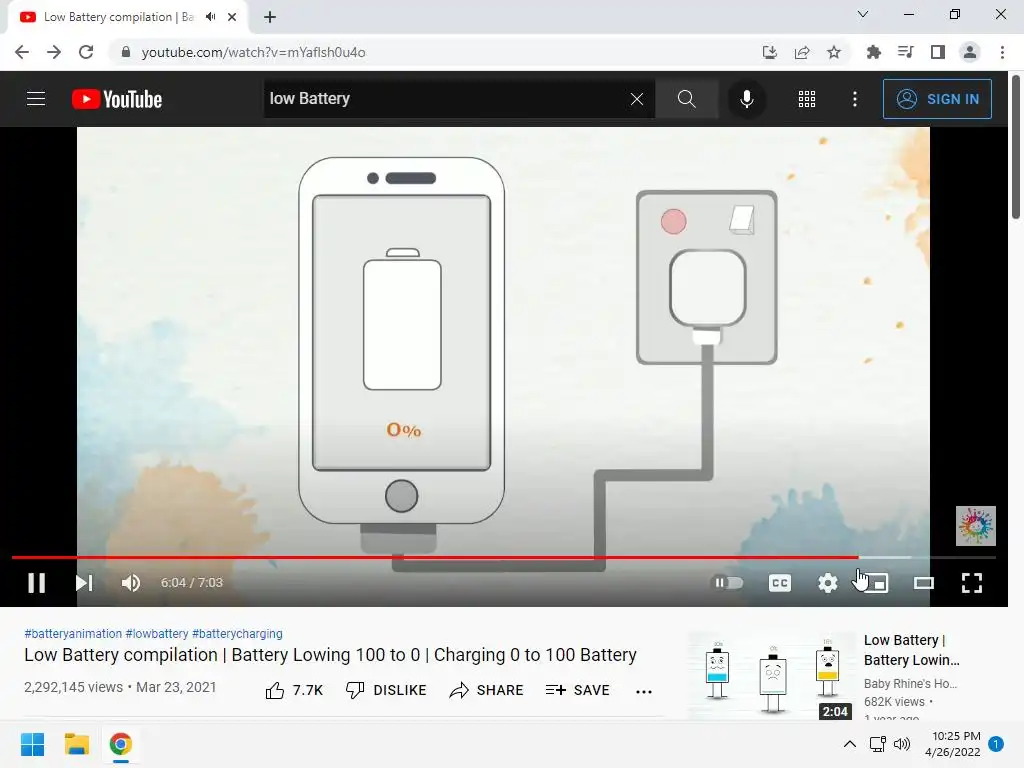Open the YouTube guide hamburger menu
Image resolution: width=1024 pixels, height=768 pixels.
(x=36, y=99)
